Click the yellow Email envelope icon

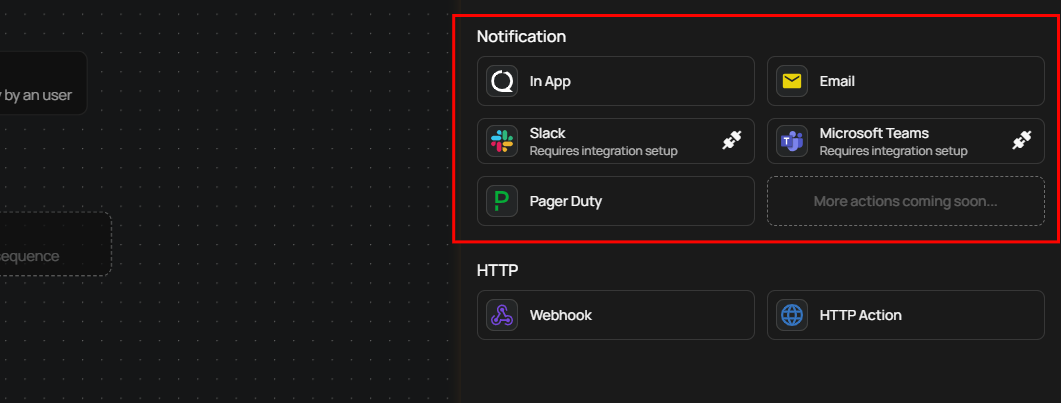point(792,81)
